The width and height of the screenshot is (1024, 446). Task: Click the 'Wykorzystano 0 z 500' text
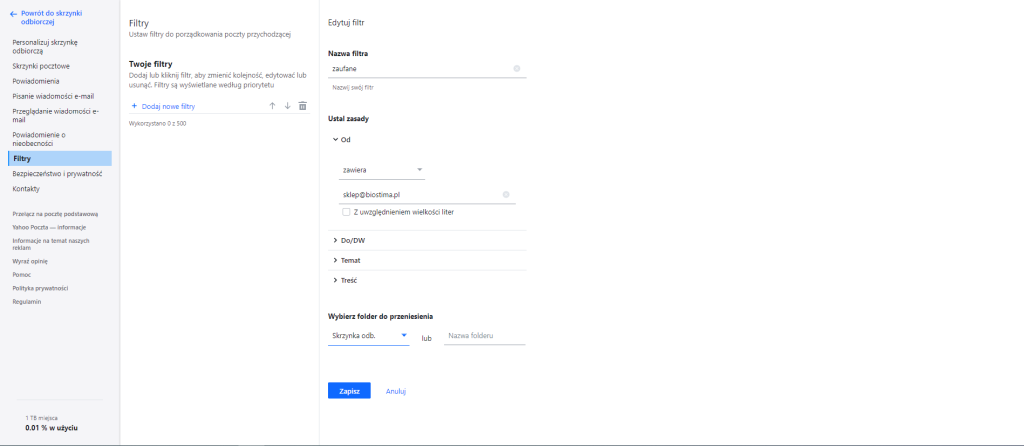tap(157, 123)
